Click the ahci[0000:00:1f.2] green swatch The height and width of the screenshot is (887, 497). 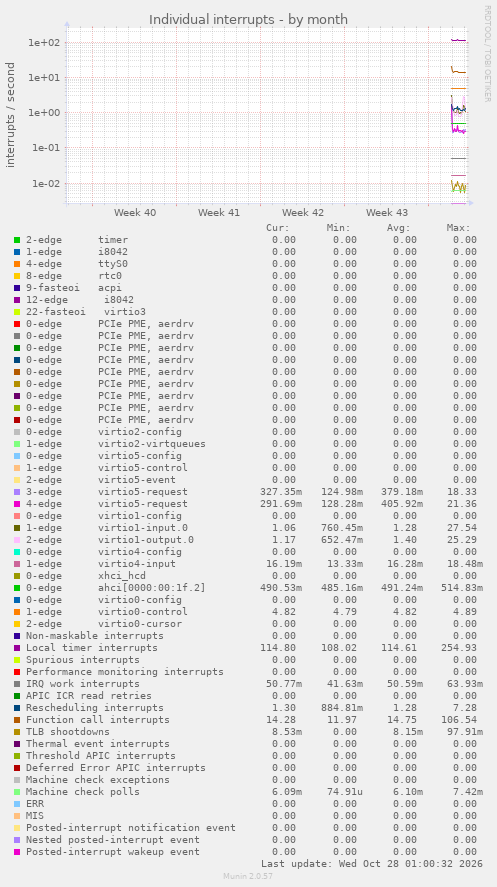point(17,588)
